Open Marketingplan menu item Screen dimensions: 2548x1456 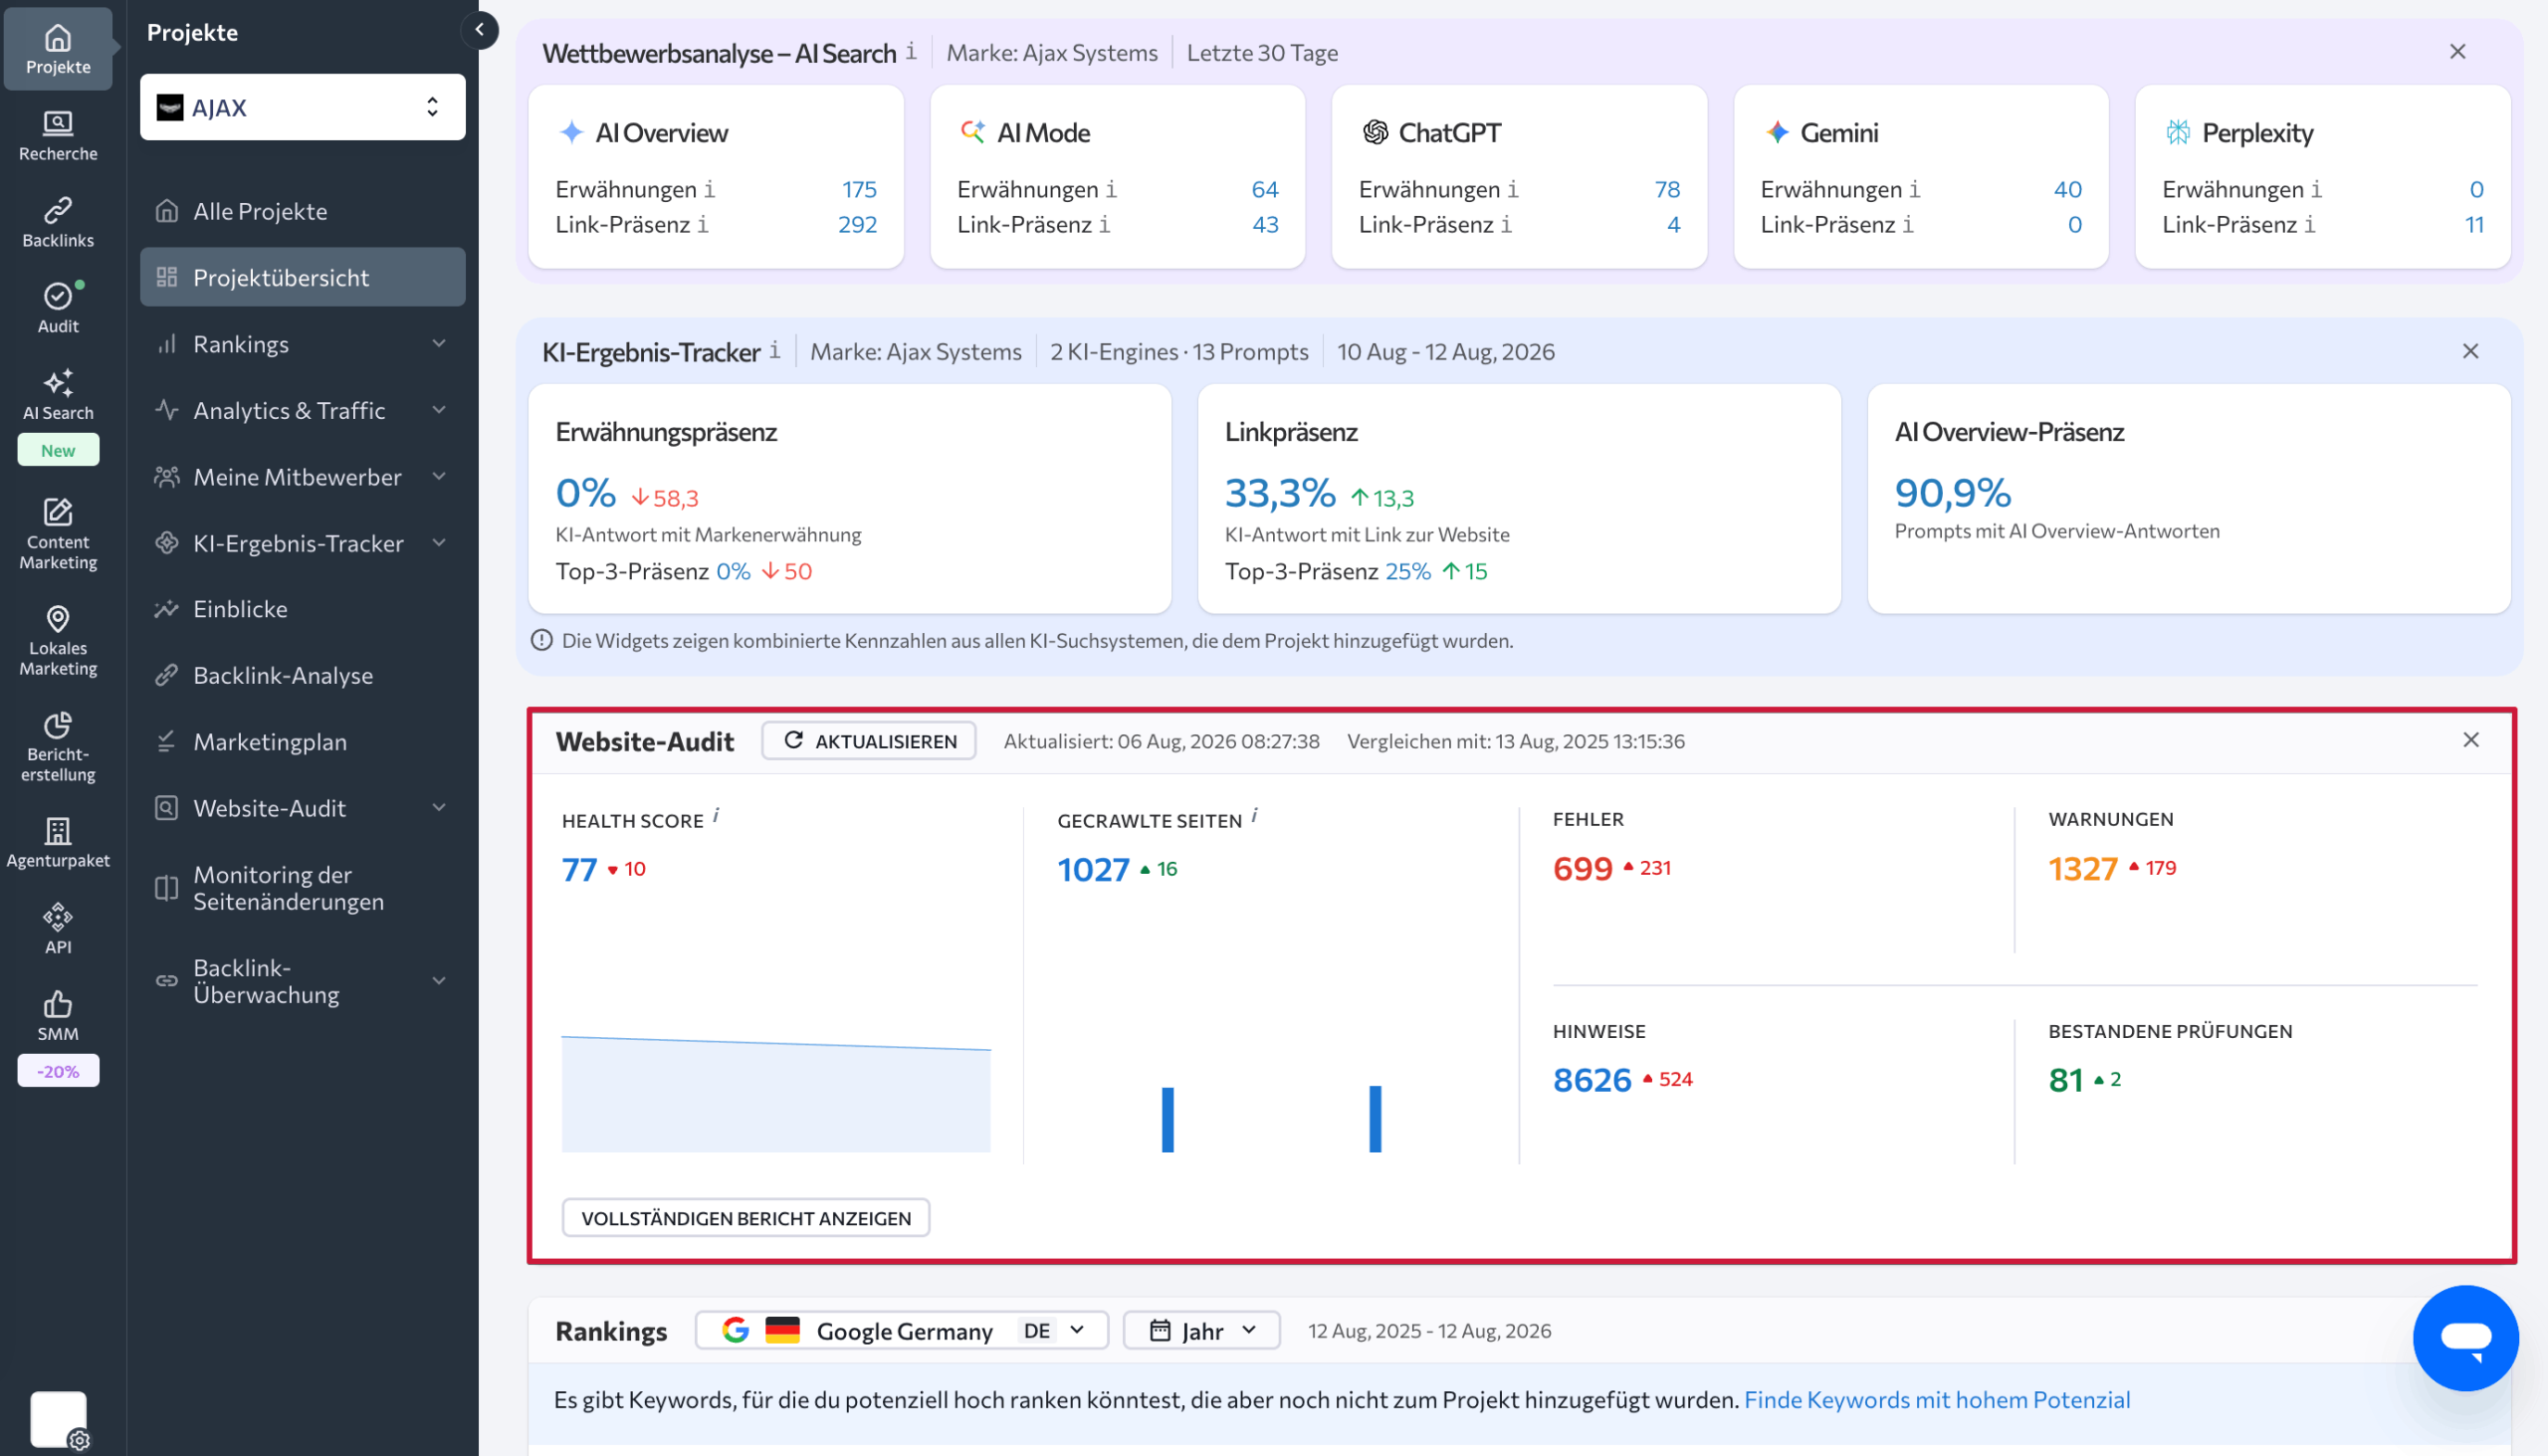click(302, 742)
